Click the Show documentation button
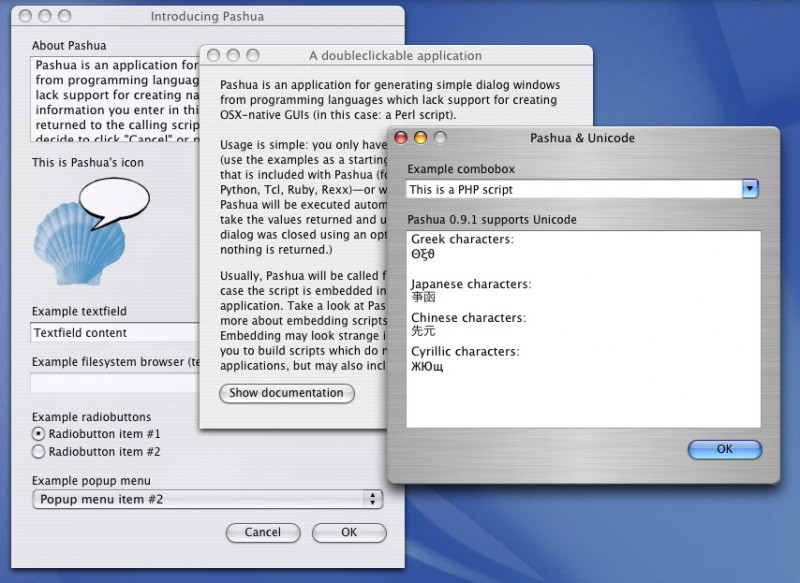The height and width of the screenshot is (583, 800). [x=287, y=393]
